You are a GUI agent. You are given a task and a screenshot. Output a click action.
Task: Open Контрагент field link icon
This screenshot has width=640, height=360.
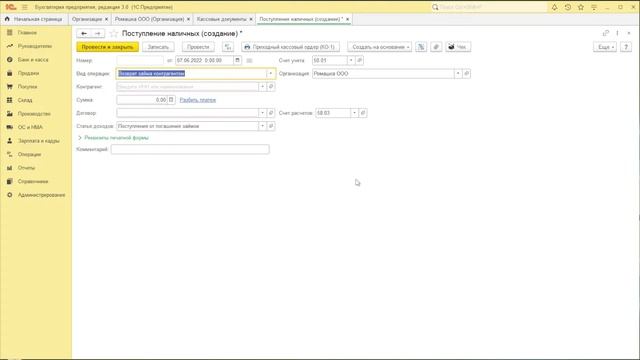271,87
